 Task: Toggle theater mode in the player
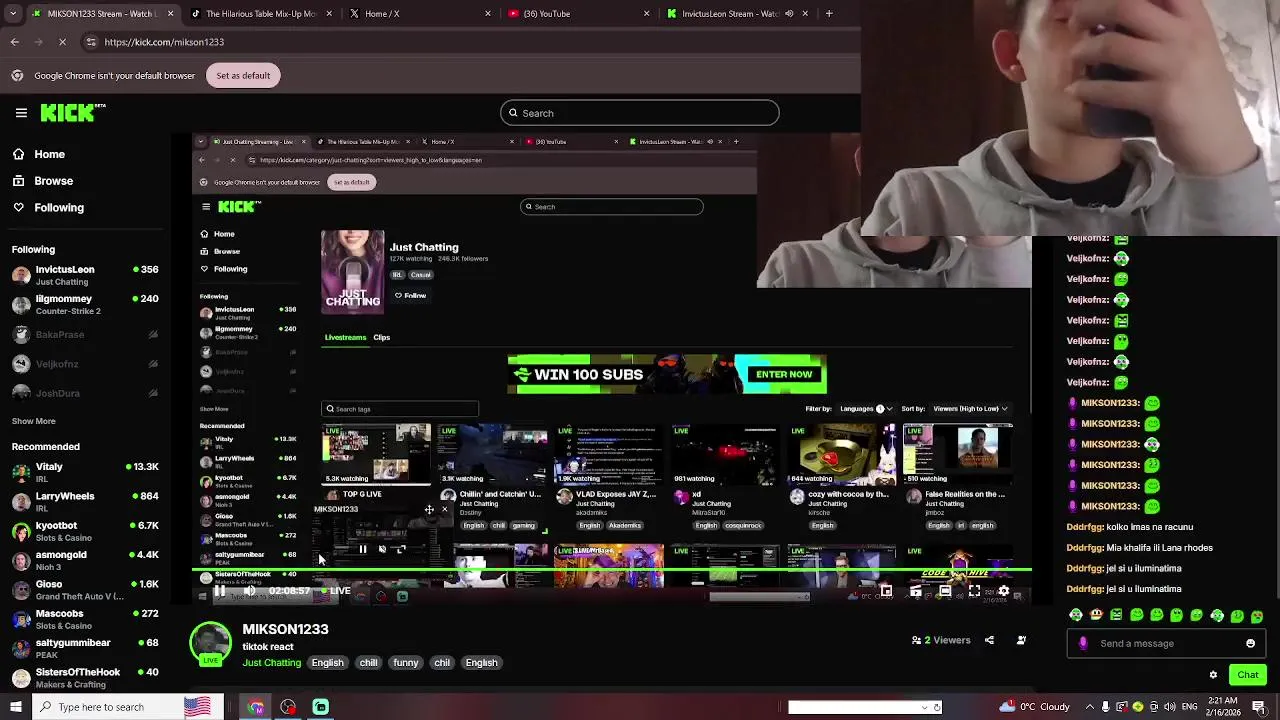945,591
